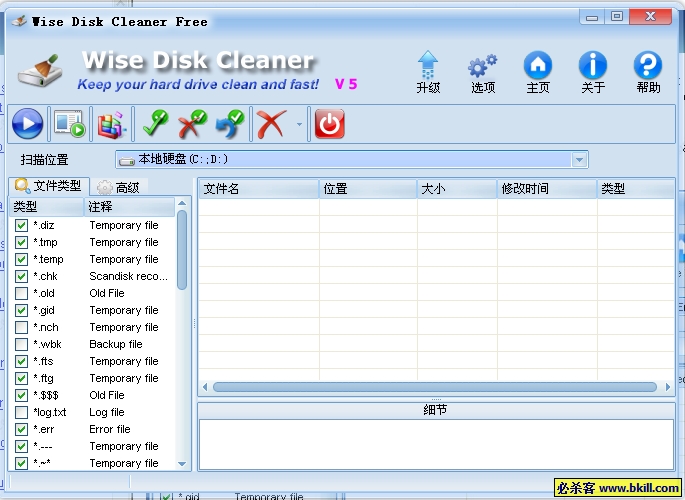Click the 细节 details panel header
The width and height of the screenshot is (685, 500).
click(435, 410)
